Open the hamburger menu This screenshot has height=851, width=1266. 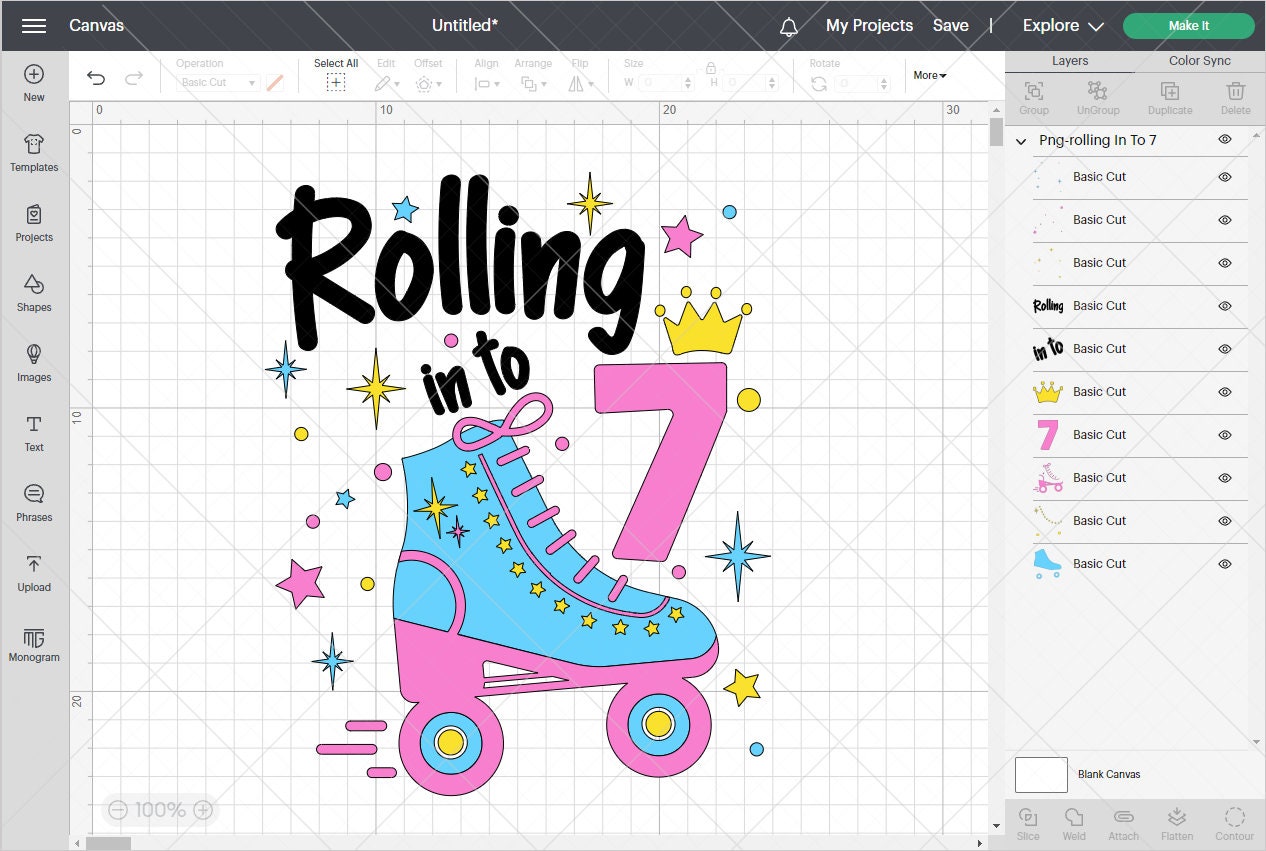click(34, 25)
